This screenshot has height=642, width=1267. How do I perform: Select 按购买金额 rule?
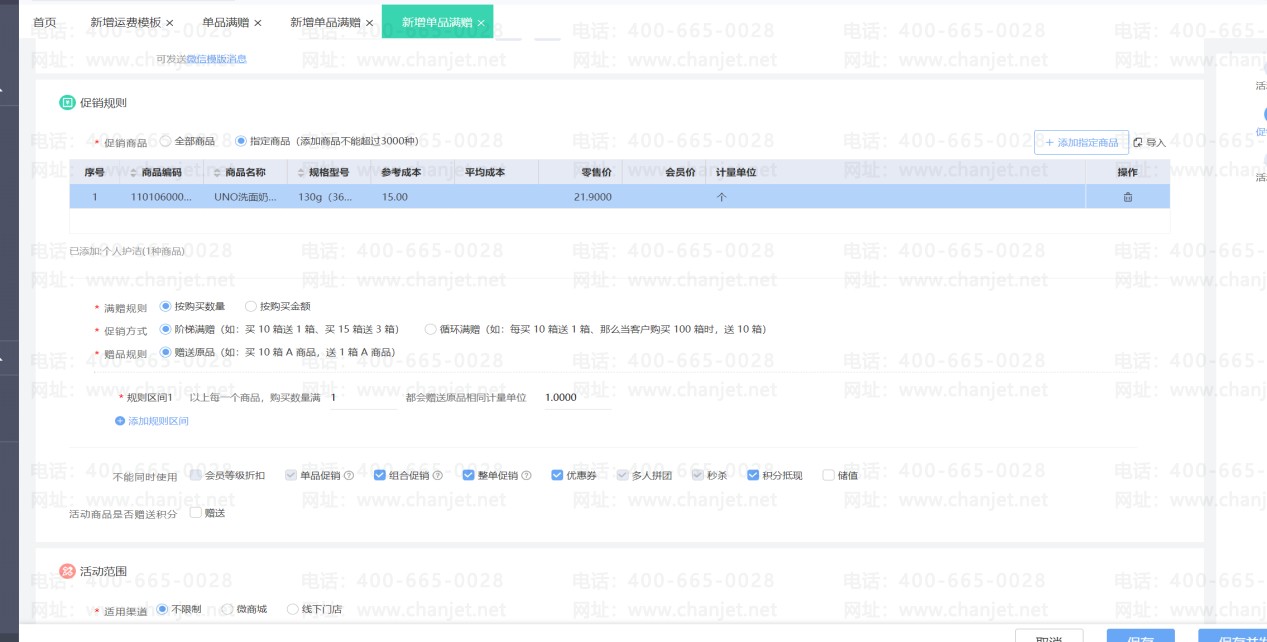point(250,306)
